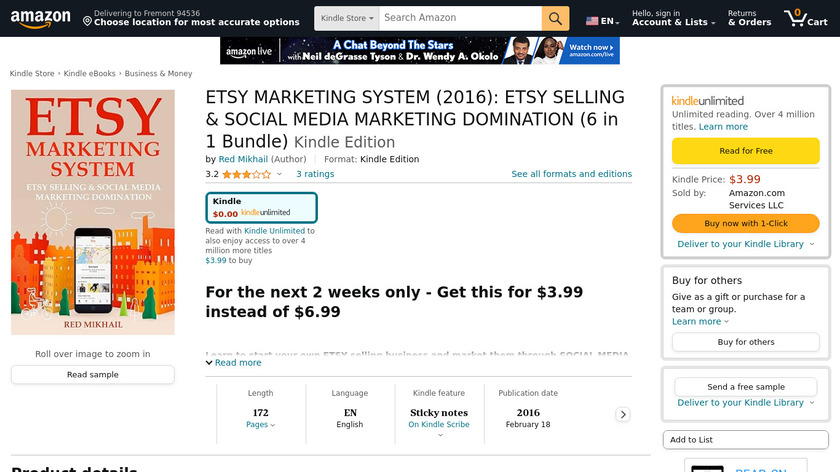
Task: Open the shopping cart
Action: click(x=805, y=18)
